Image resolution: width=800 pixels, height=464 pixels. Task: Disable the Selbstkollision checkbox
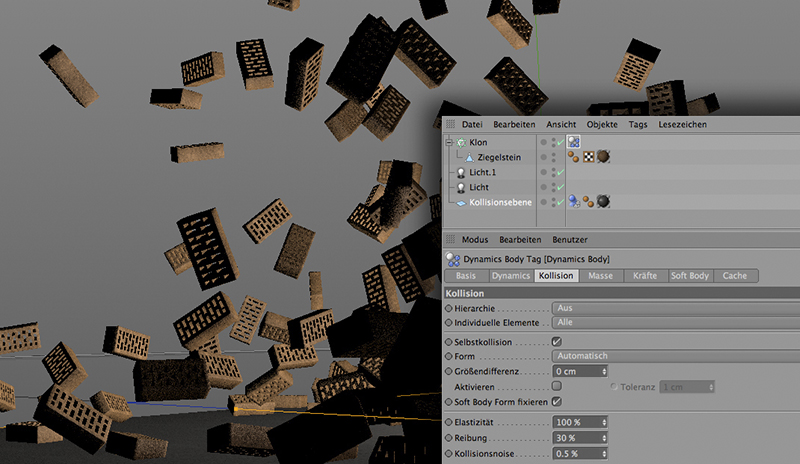557,342
